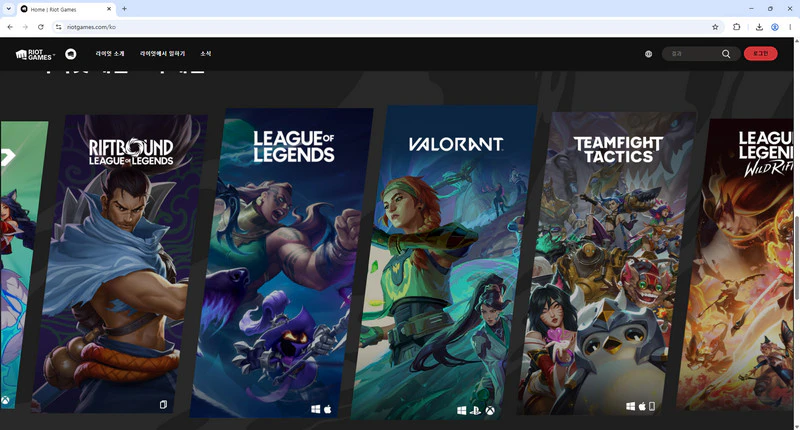This screenshot has width=800, height=430.
Task: Click the Windows icon on League of Legends card
Action: tap(316, 409)
